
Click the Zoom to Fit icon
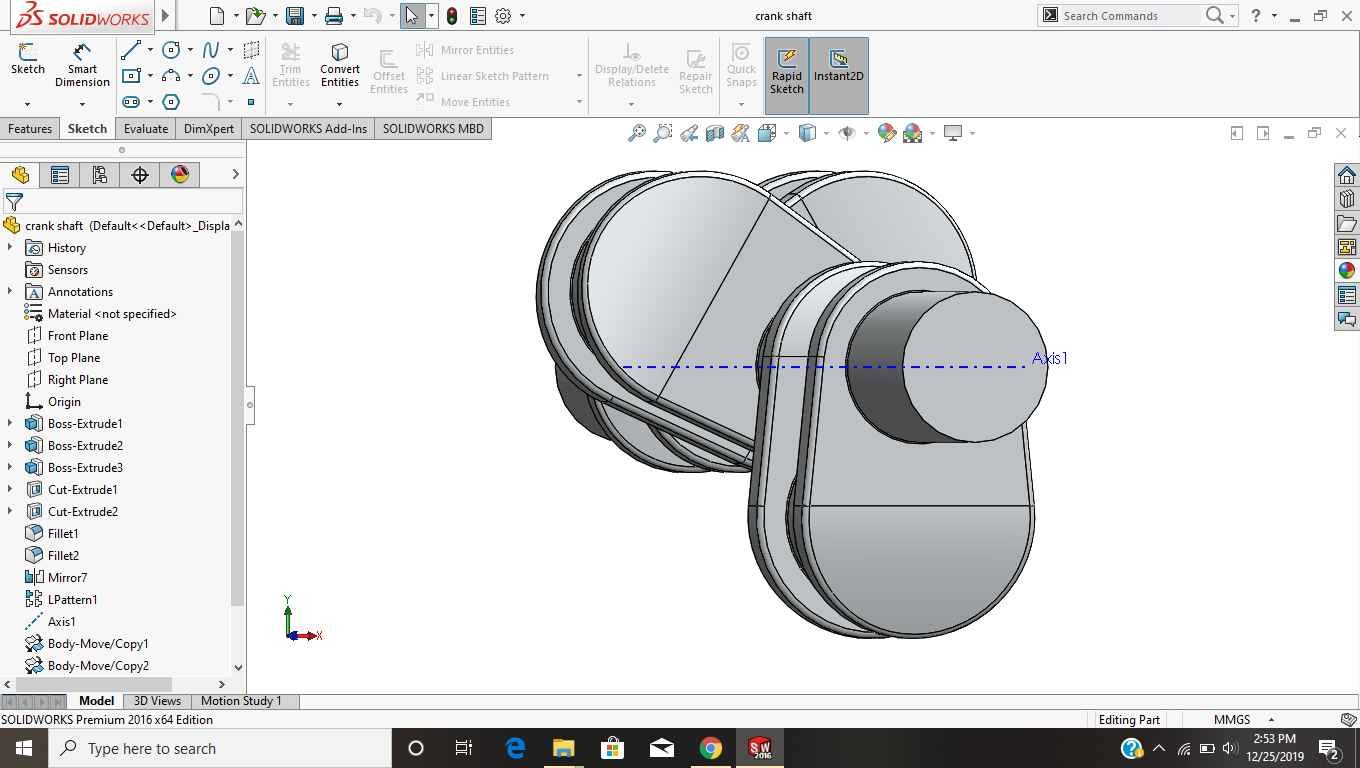[x=636, y=133]
